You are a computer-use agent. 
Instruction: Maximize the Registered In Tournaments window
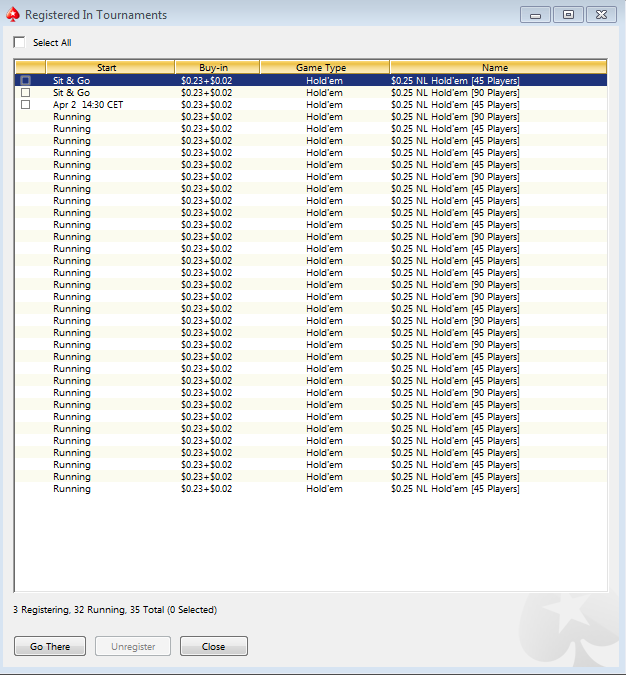pyautogui.click(x=568, y=15)
